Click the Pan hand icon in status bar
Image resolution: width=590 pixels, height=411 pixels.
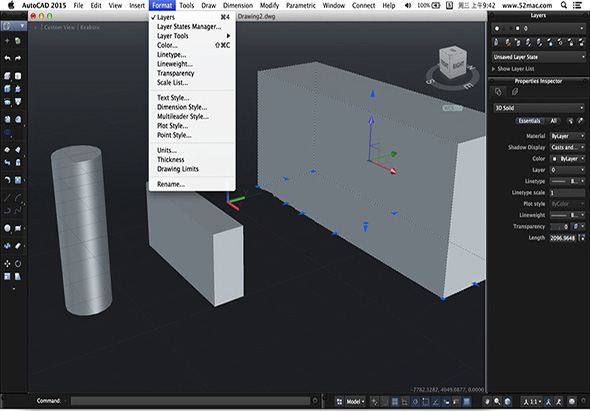(x=488, y=401)
